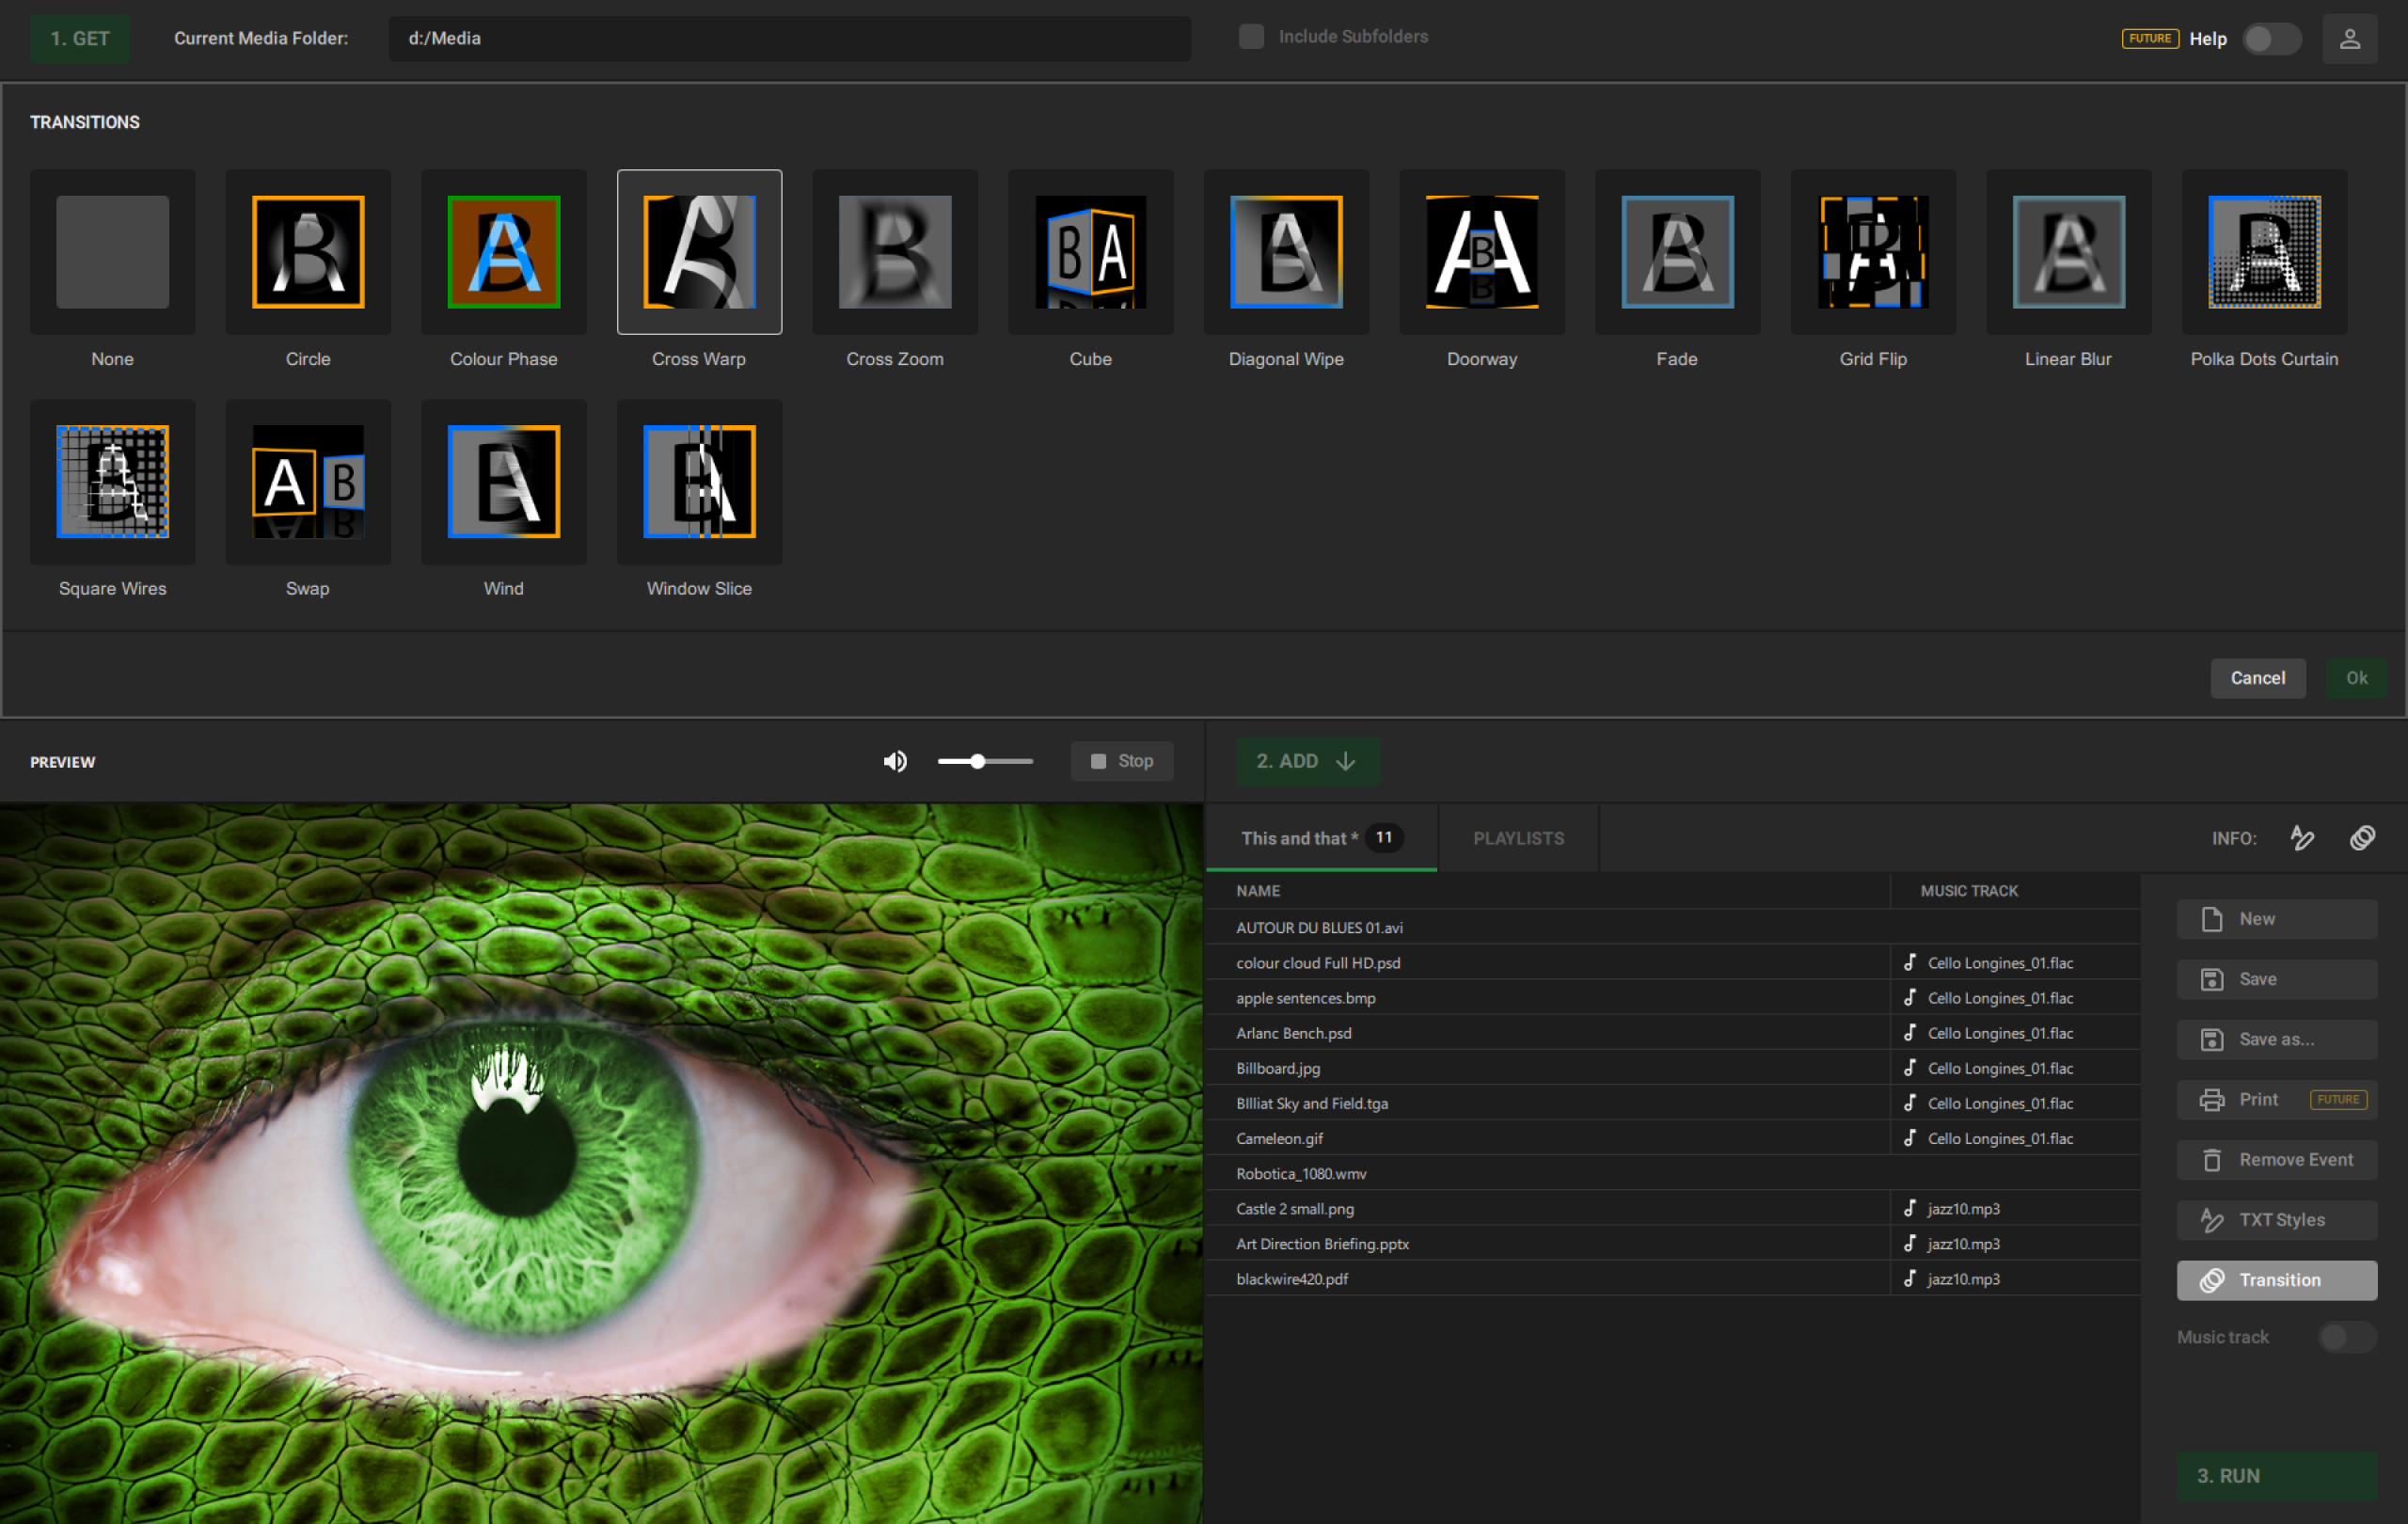The width and height of the screenshot is (2408, 1524).
Task: Switch to the PLAYLISTS tab
Action: click(x=1518, y=838)
